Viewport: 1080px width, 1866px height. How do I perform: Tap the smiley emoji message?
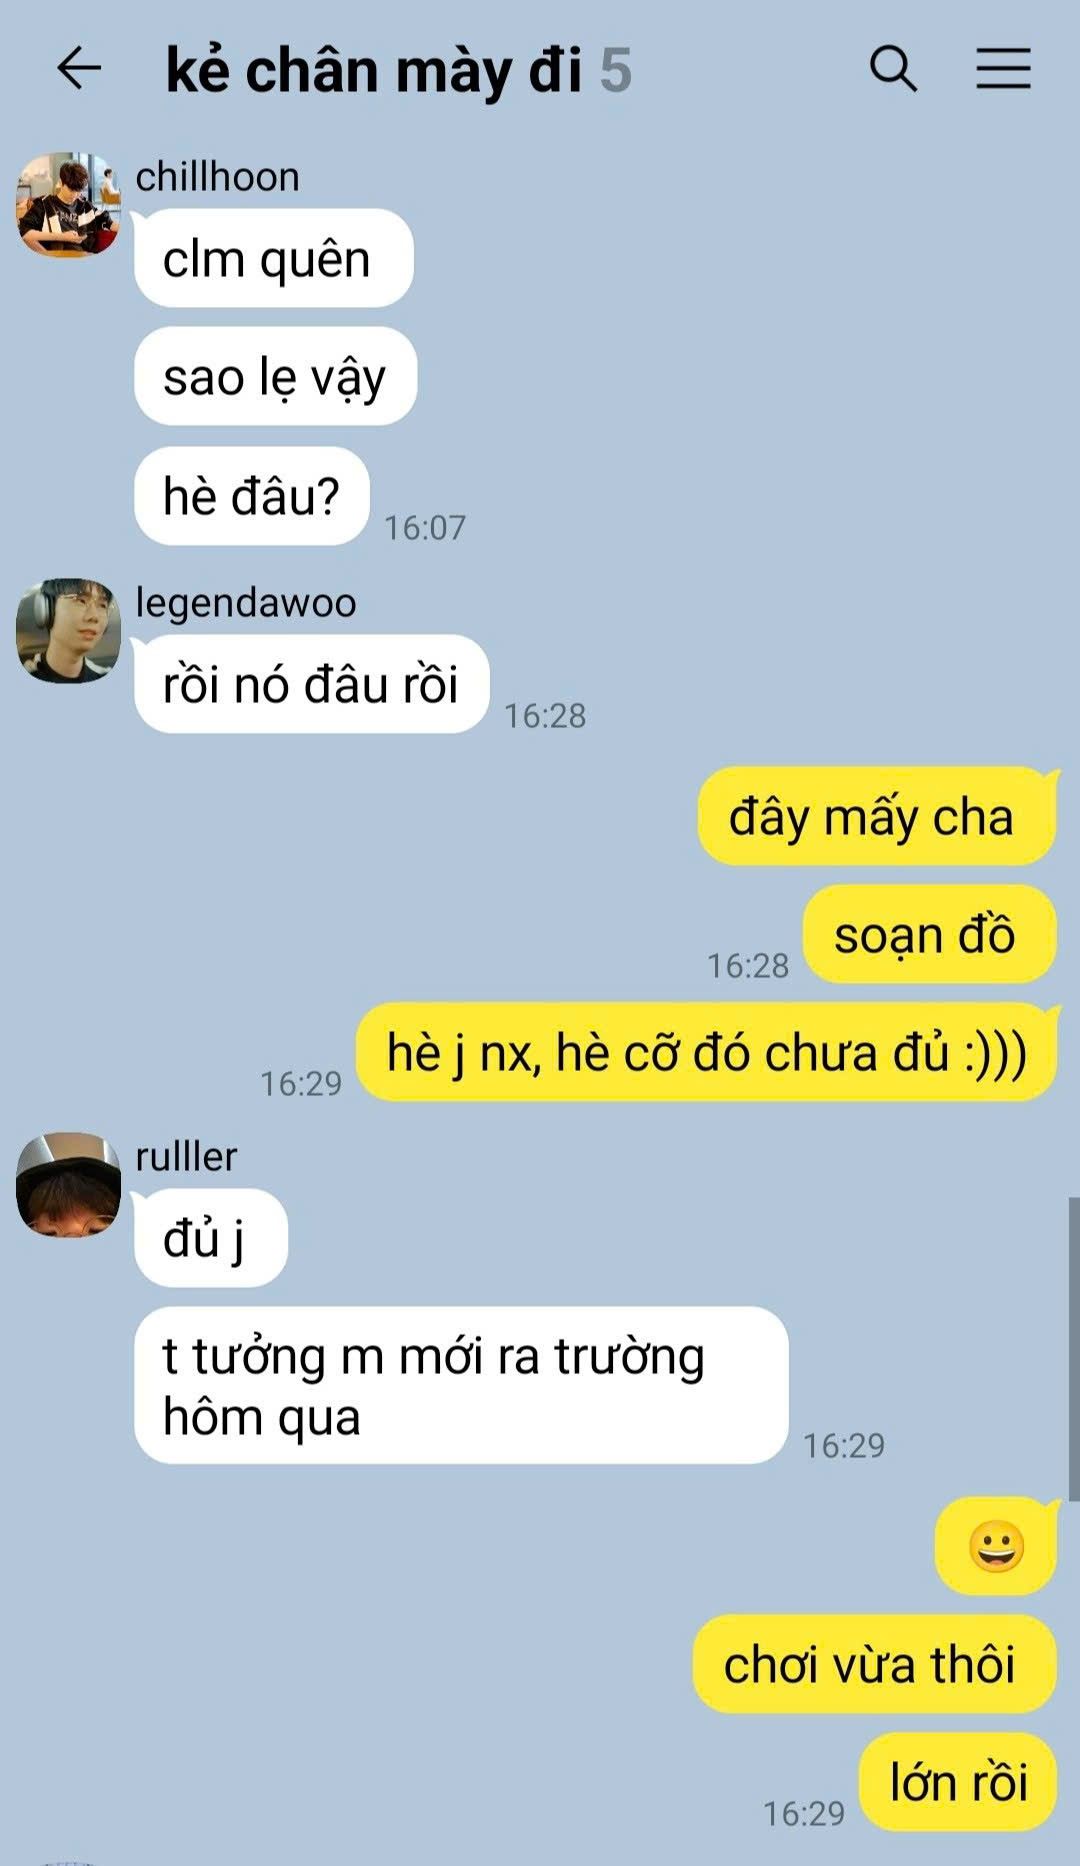996,1546
